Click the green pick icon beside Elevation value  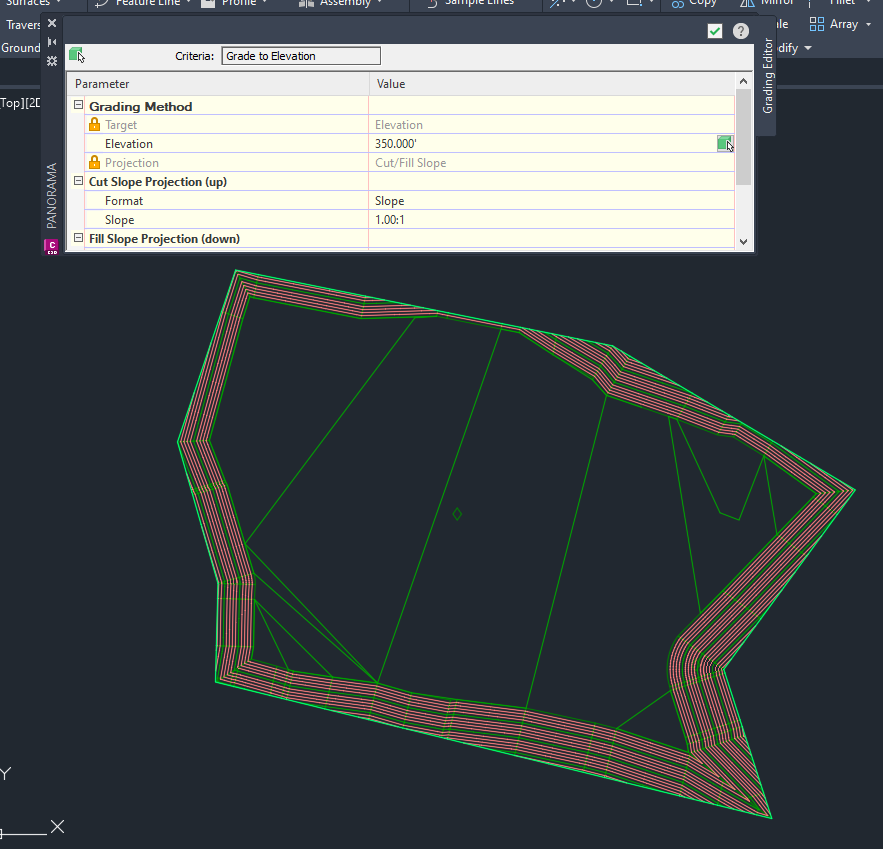[724, 143]
